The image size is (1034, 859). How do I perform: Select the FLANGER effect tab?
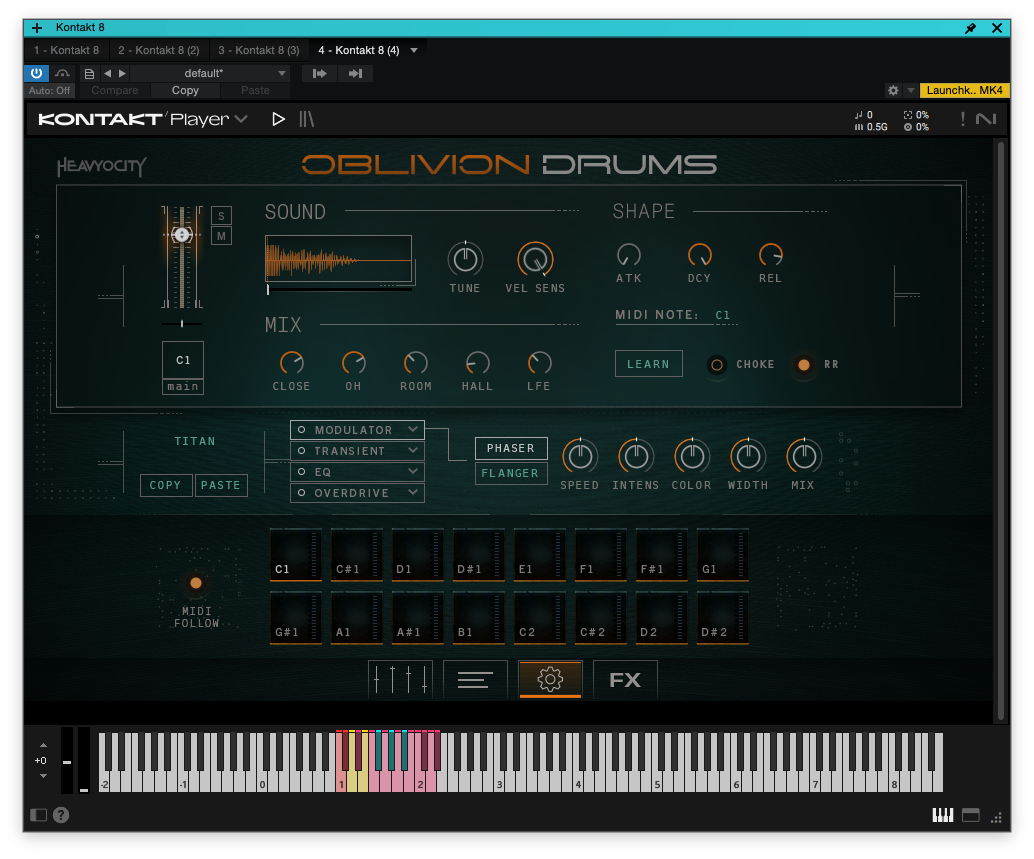510,473
